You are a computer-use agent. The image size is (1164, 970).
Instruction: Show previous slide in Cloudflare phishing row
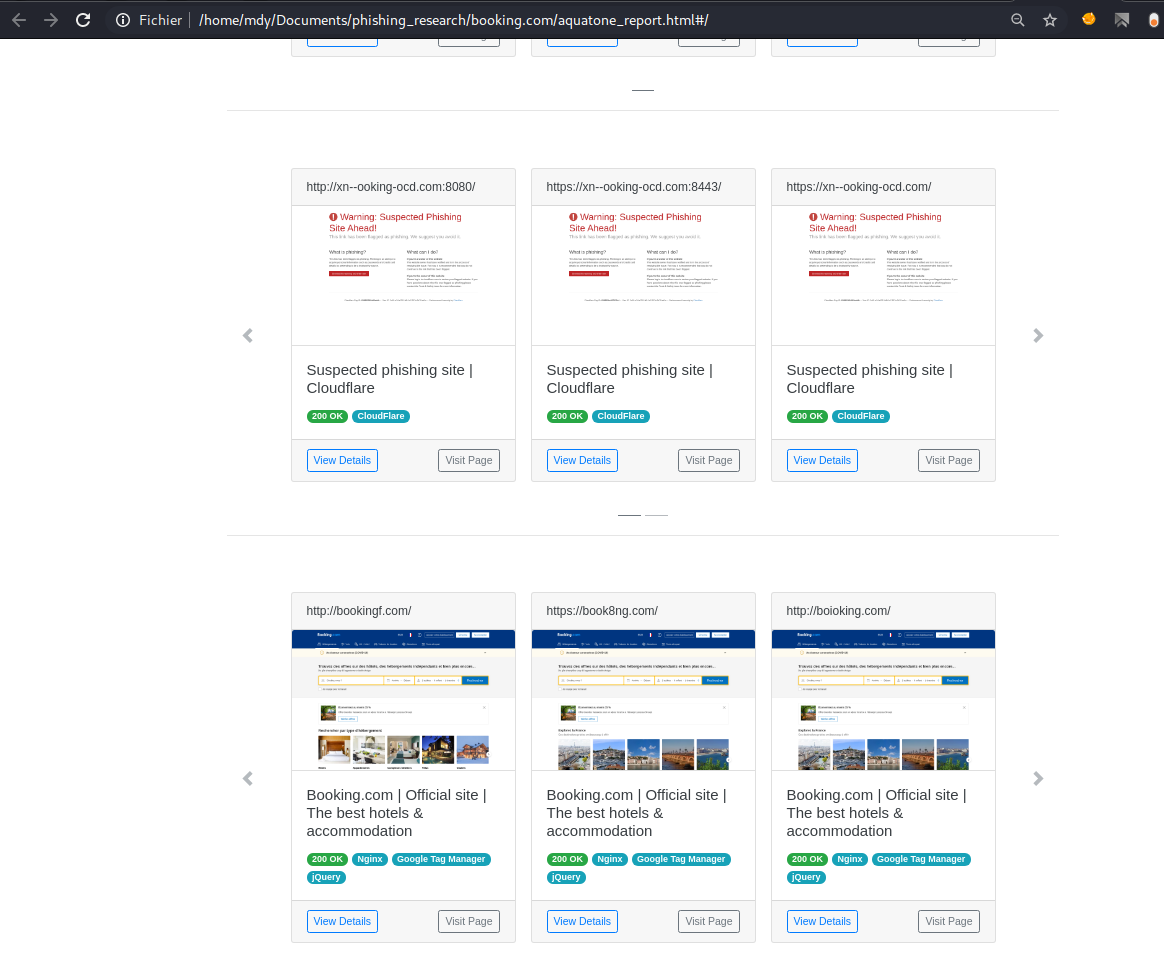click(x=248, y=336)
